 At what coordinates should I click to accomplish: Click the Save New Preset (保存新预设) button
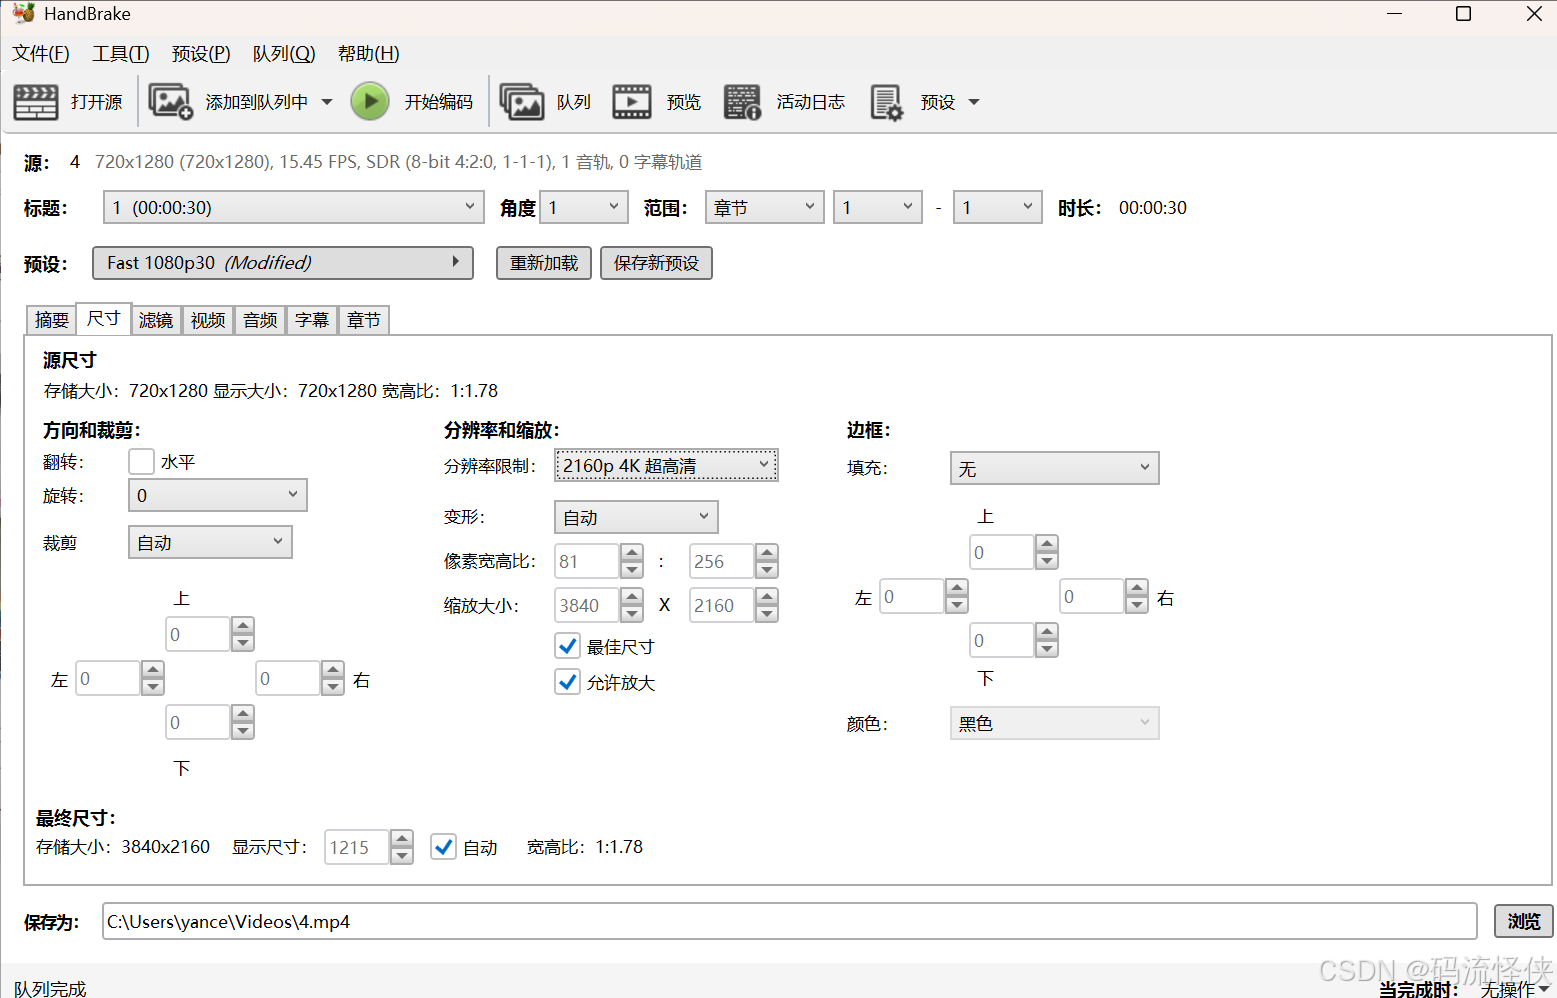click(x=656, y=263)
